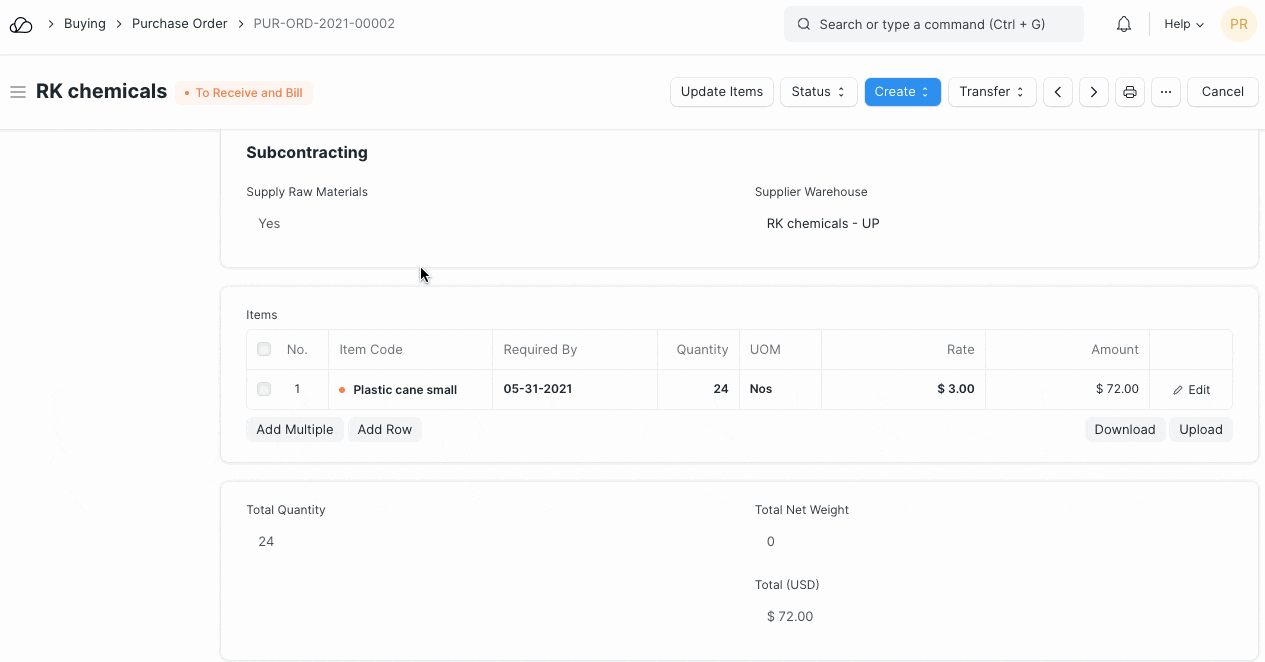Open the Help menu
Image resolution: width=1265 pixels, height=662 pixels.
point(1184,24)
